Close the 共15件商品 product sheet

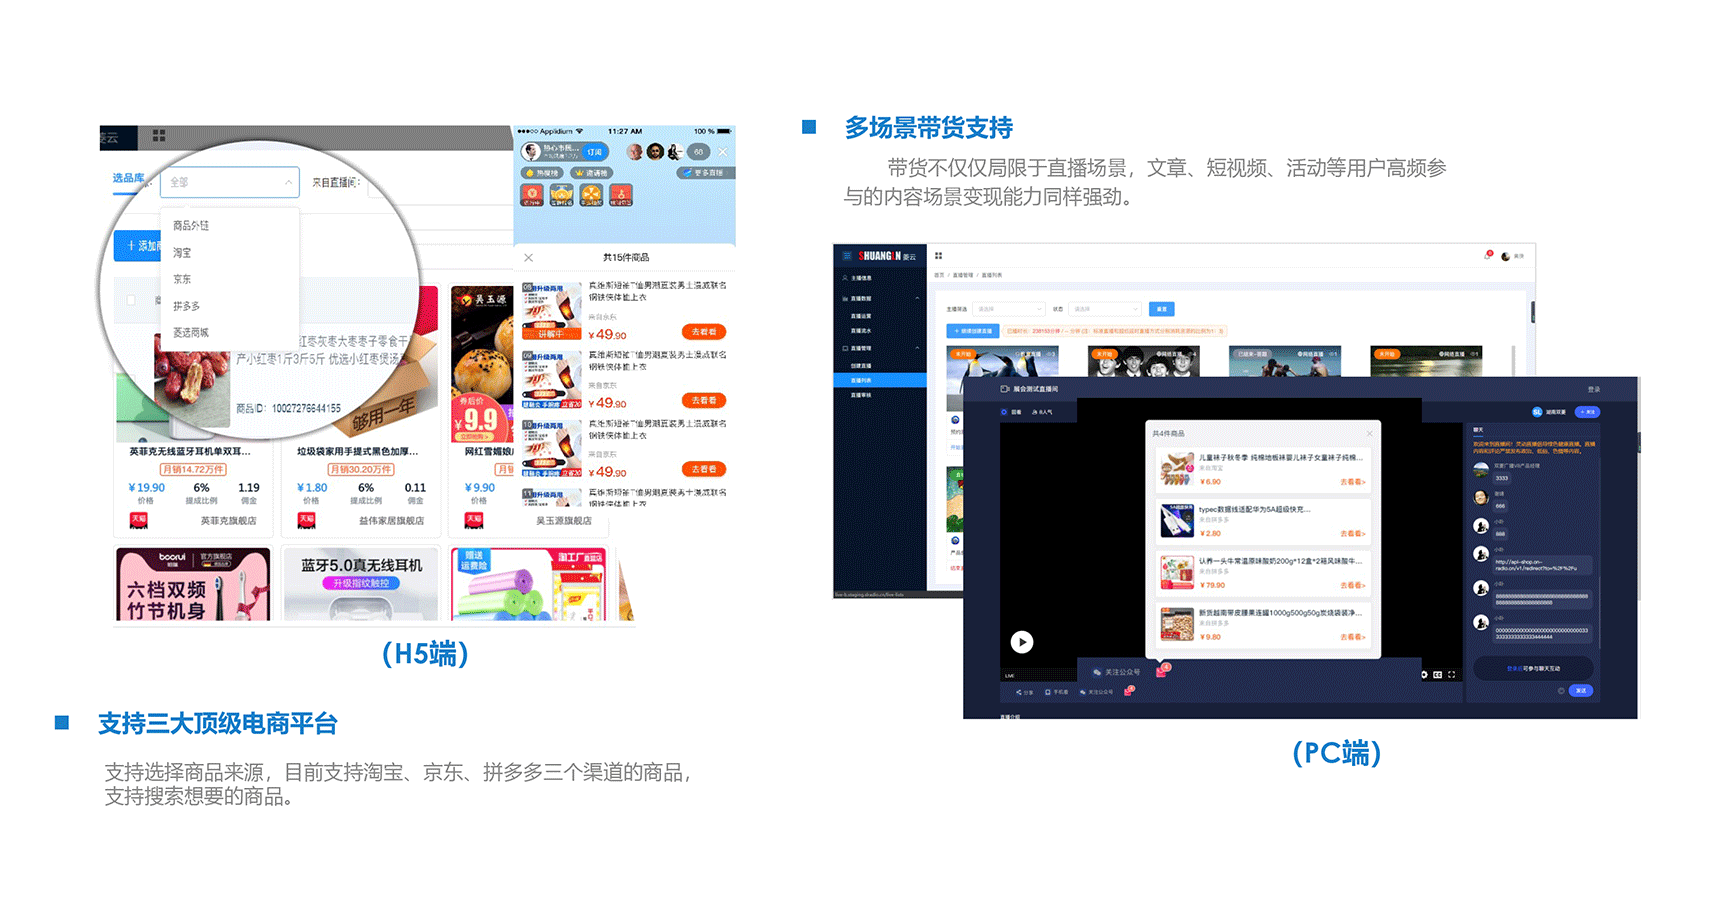[x=529, y=258]
